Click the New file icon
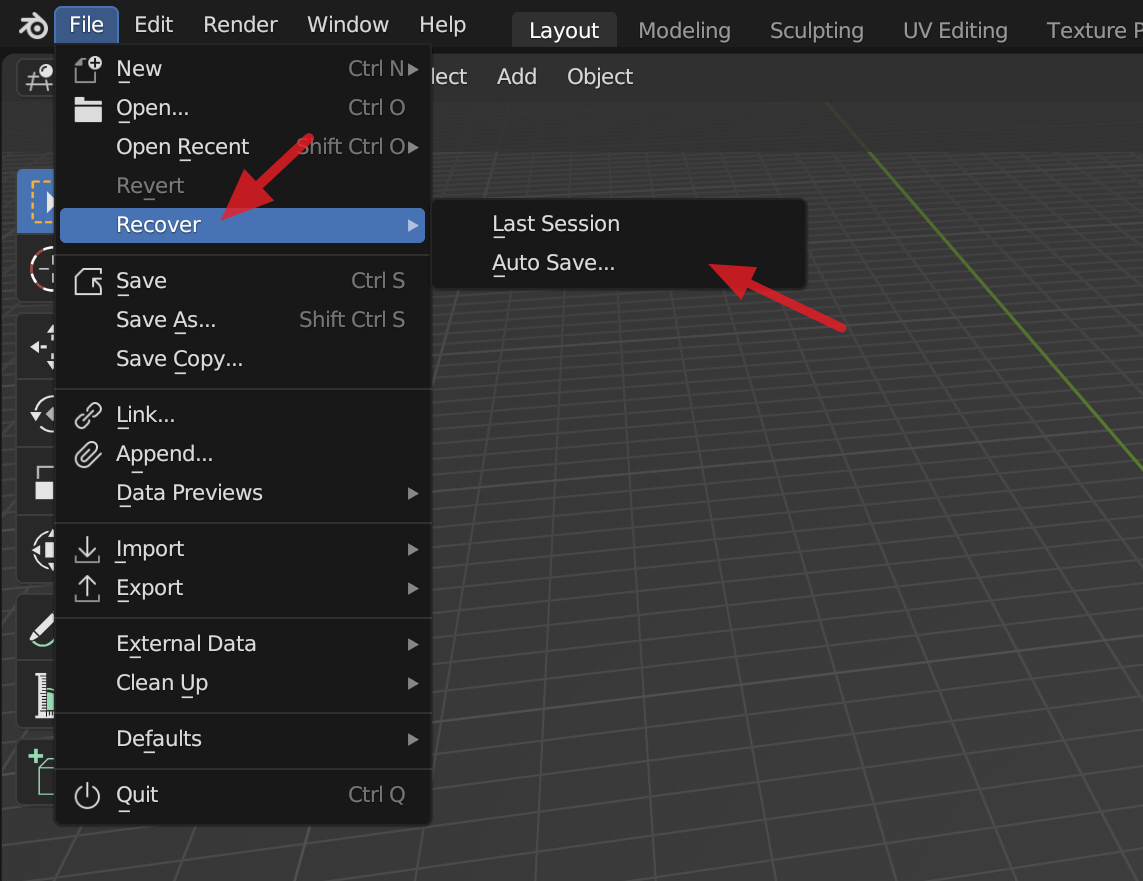1143x881 pixels. (87, 69)
